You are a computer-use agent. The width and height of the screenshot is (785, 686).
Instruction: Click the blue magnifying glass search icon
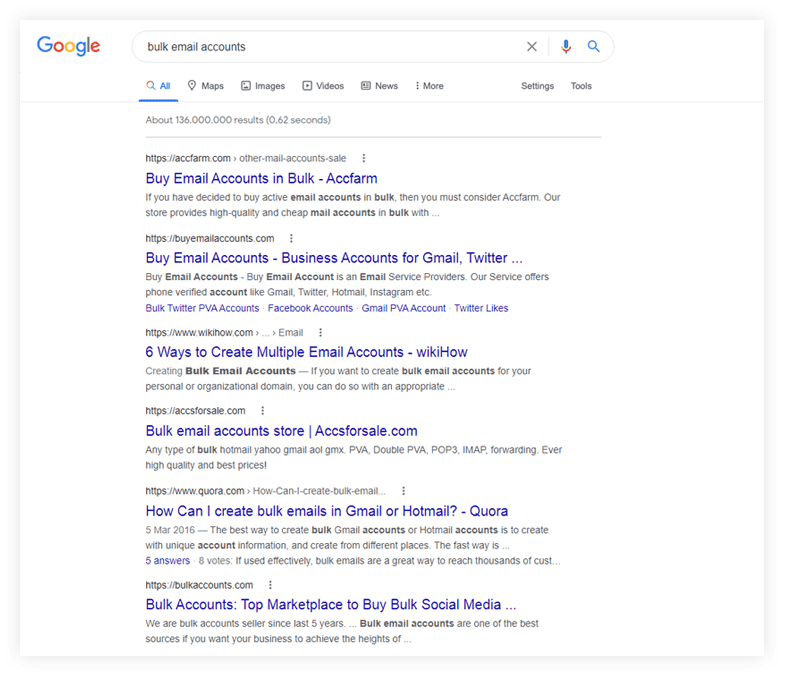[594, 47]
